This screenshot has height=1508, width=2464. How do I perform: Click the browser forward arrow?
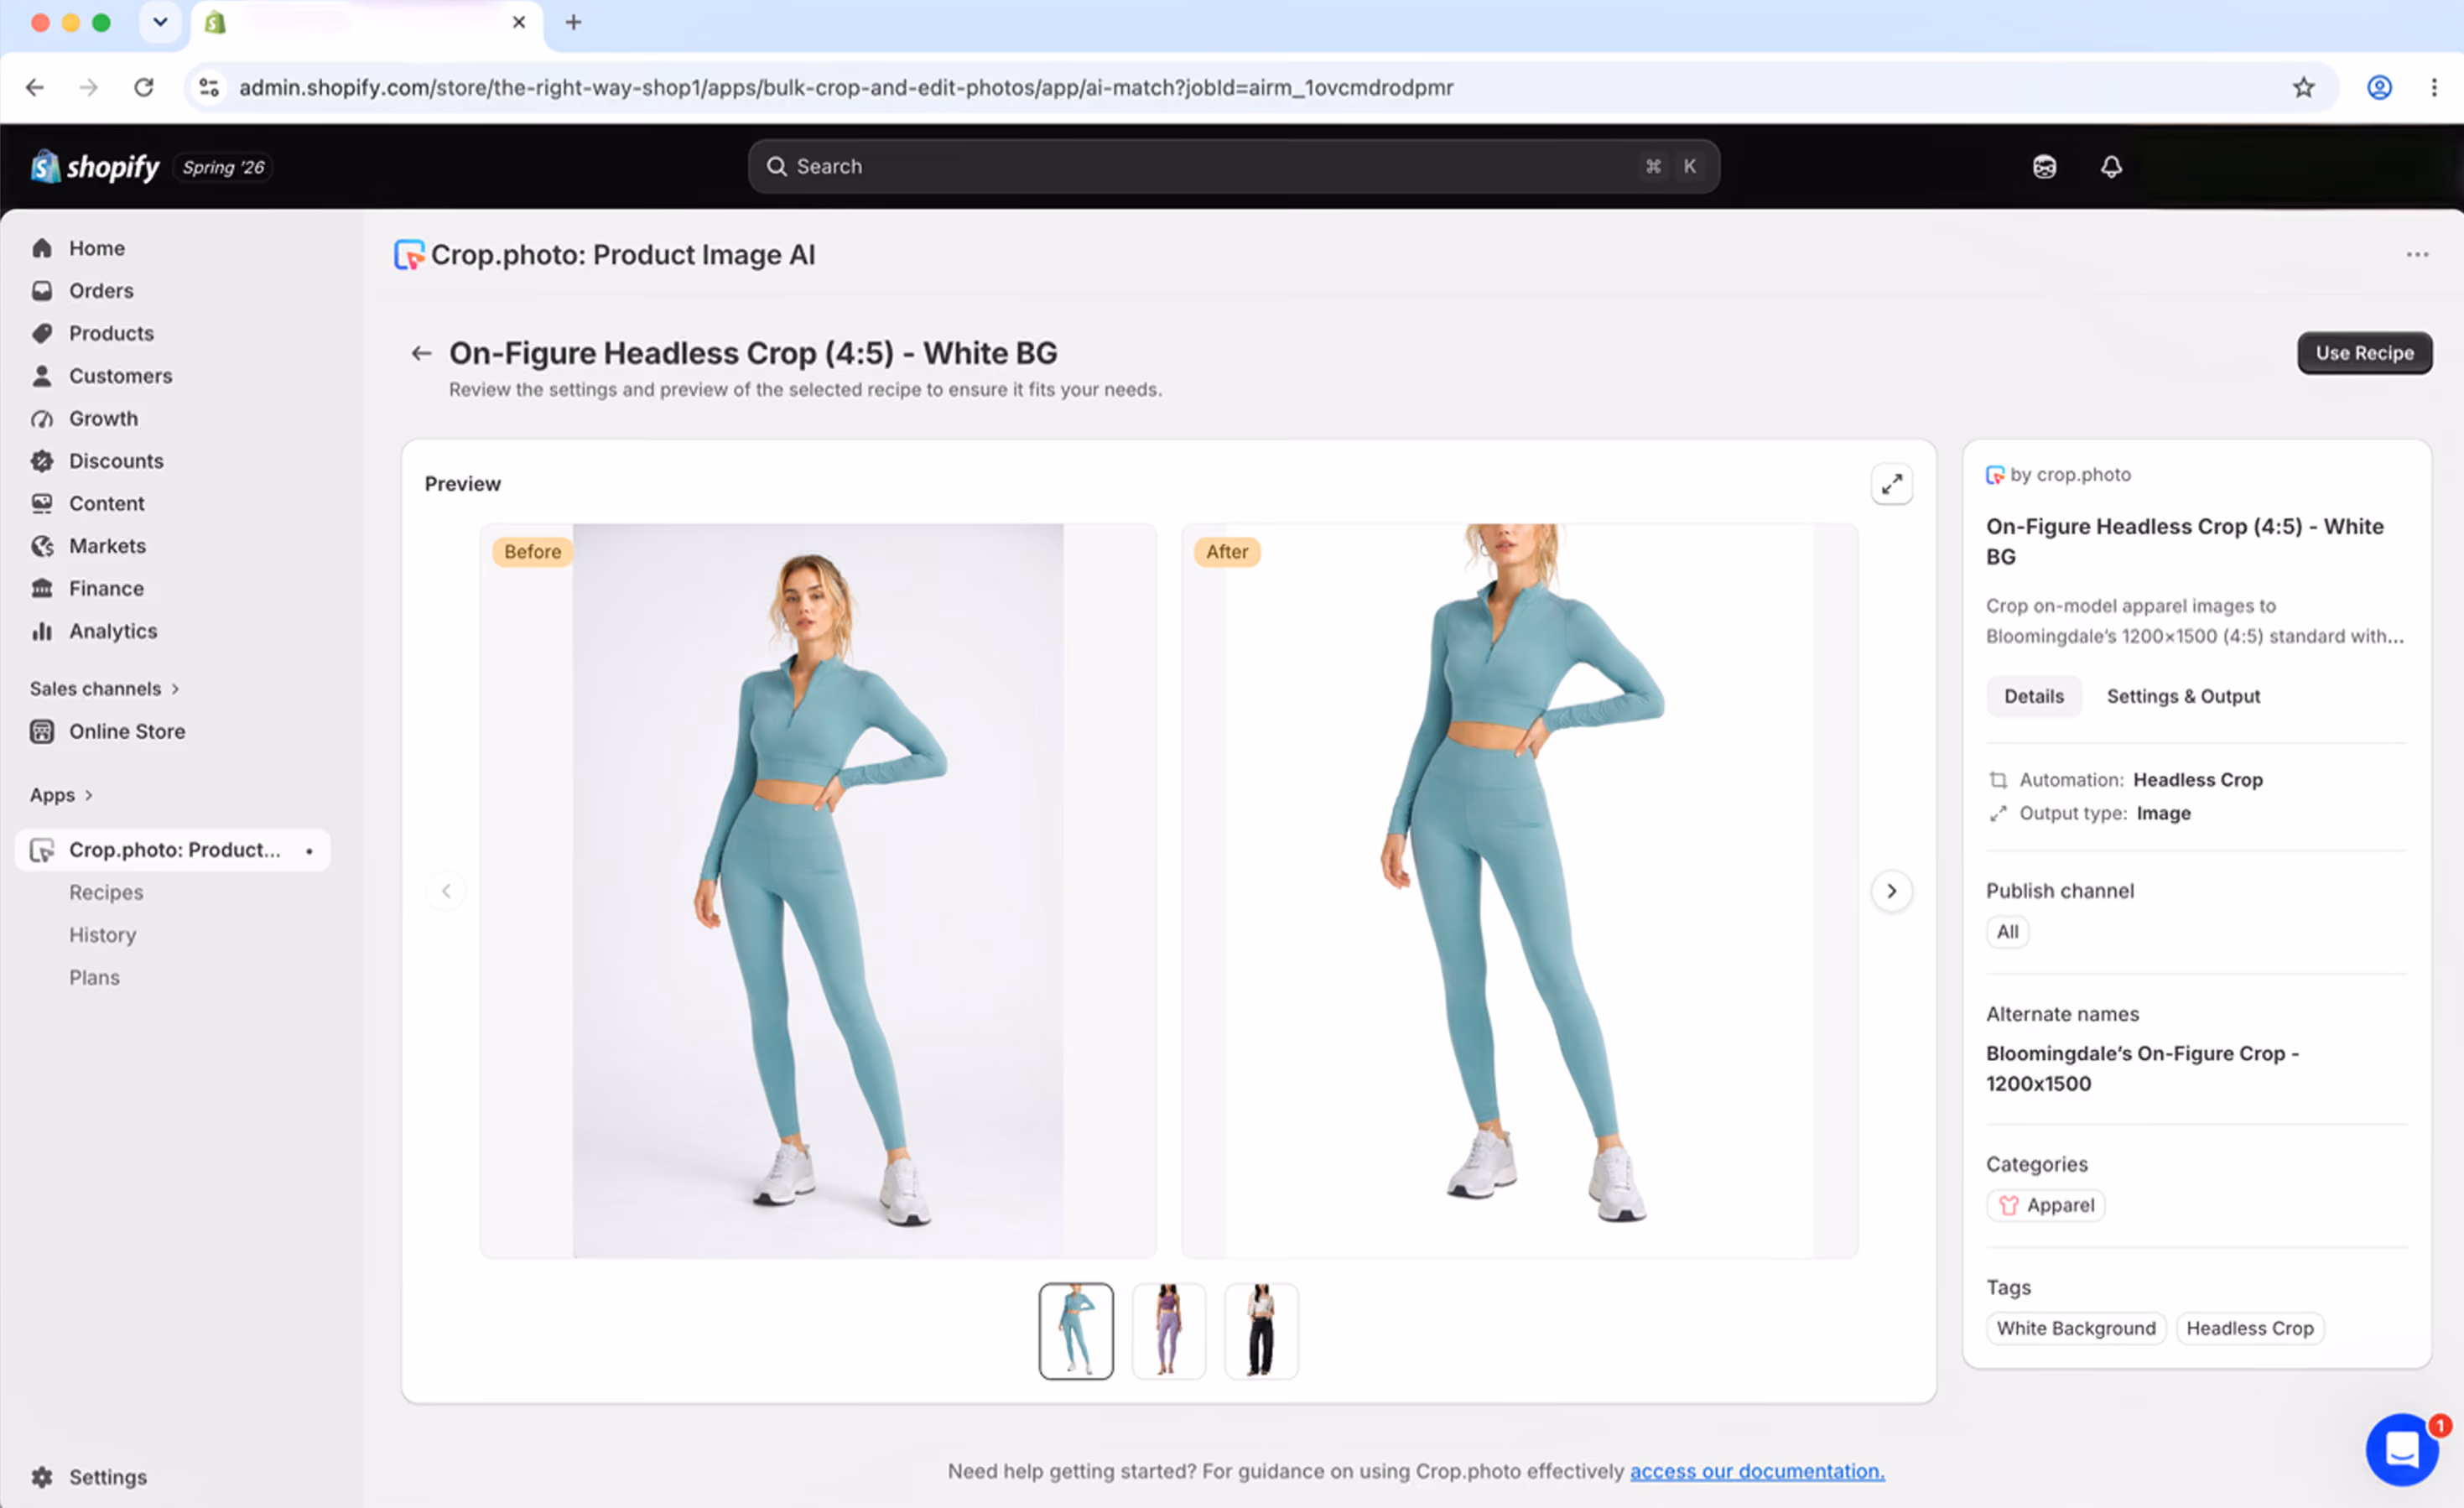pyautogui.click(x=89, y=88)
